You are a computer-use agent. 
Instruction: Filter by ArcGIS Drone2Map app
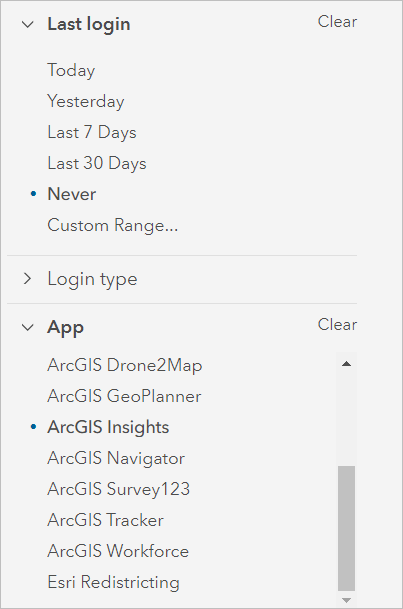125,365
